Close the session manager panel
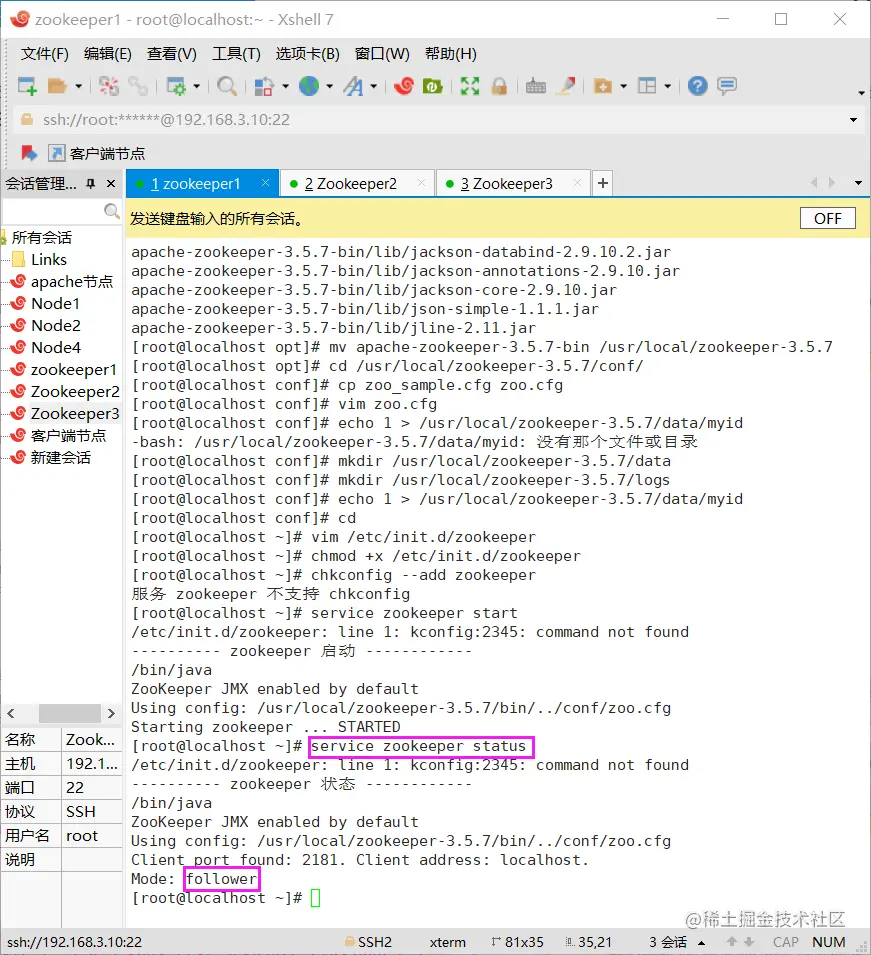This screenshot has width=871, height=955. point(111,183)
